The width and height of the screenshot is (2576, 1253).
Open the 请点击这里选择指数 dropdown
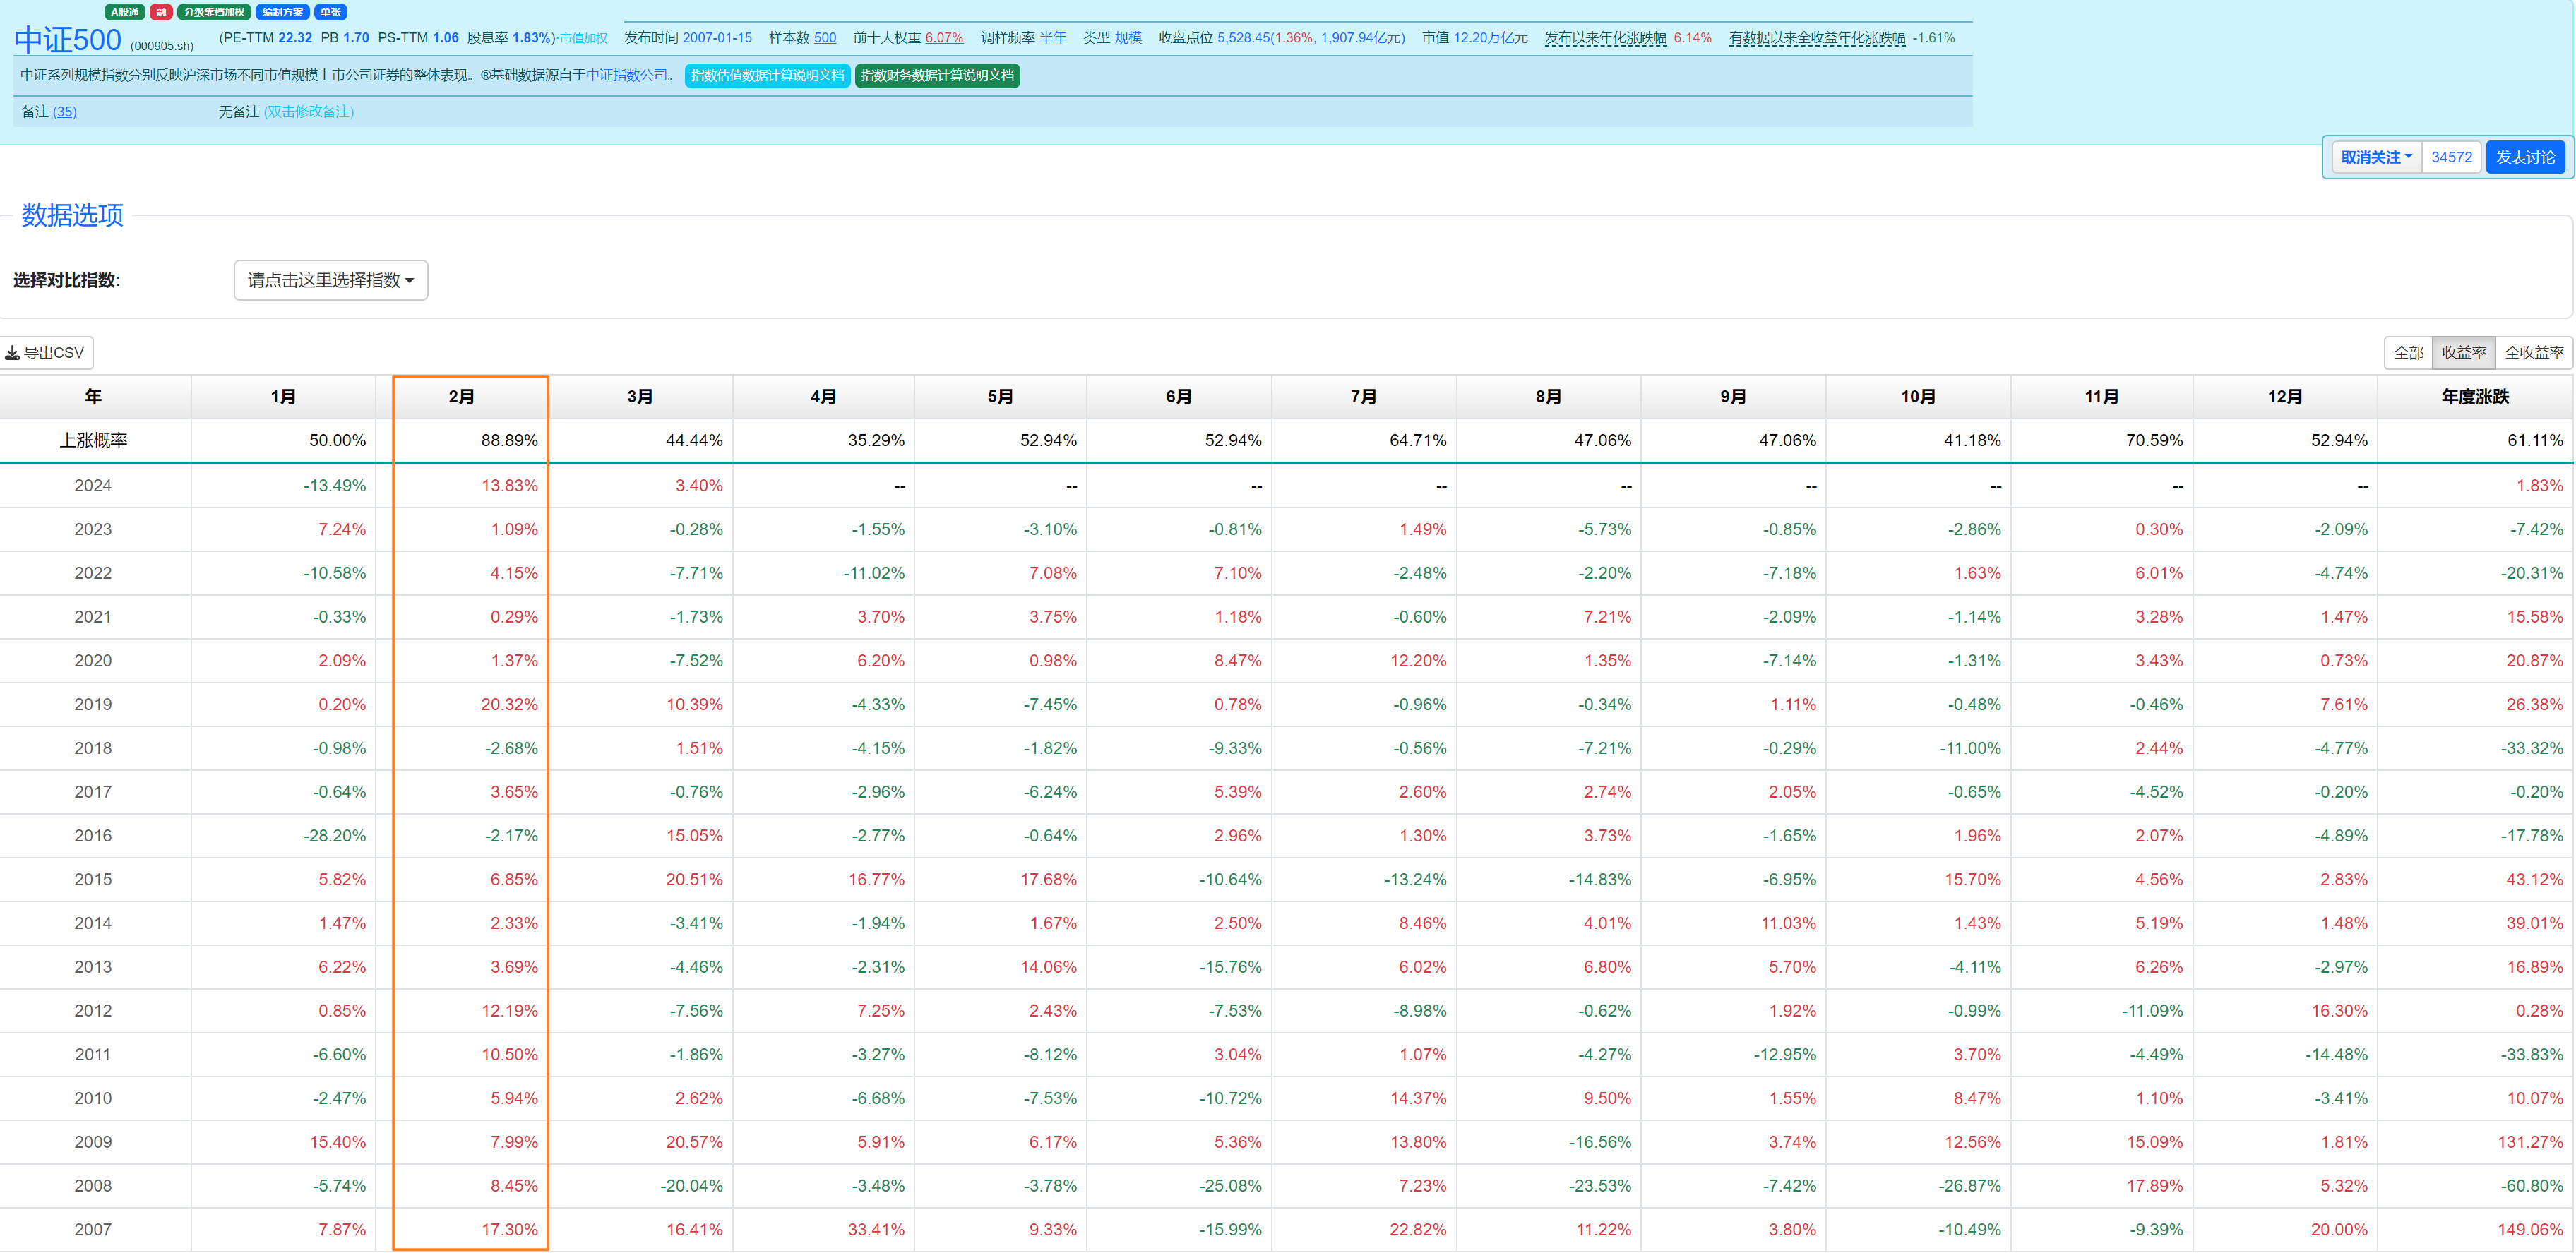331,281
